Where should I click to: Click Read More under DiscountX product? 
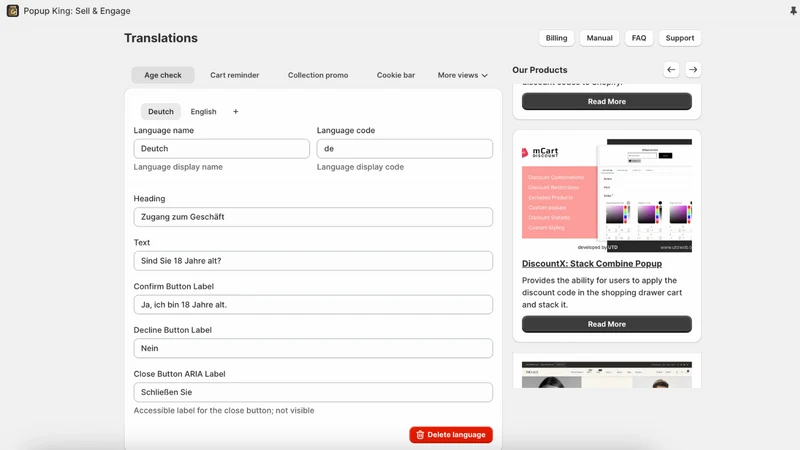[x=607, y=324]
